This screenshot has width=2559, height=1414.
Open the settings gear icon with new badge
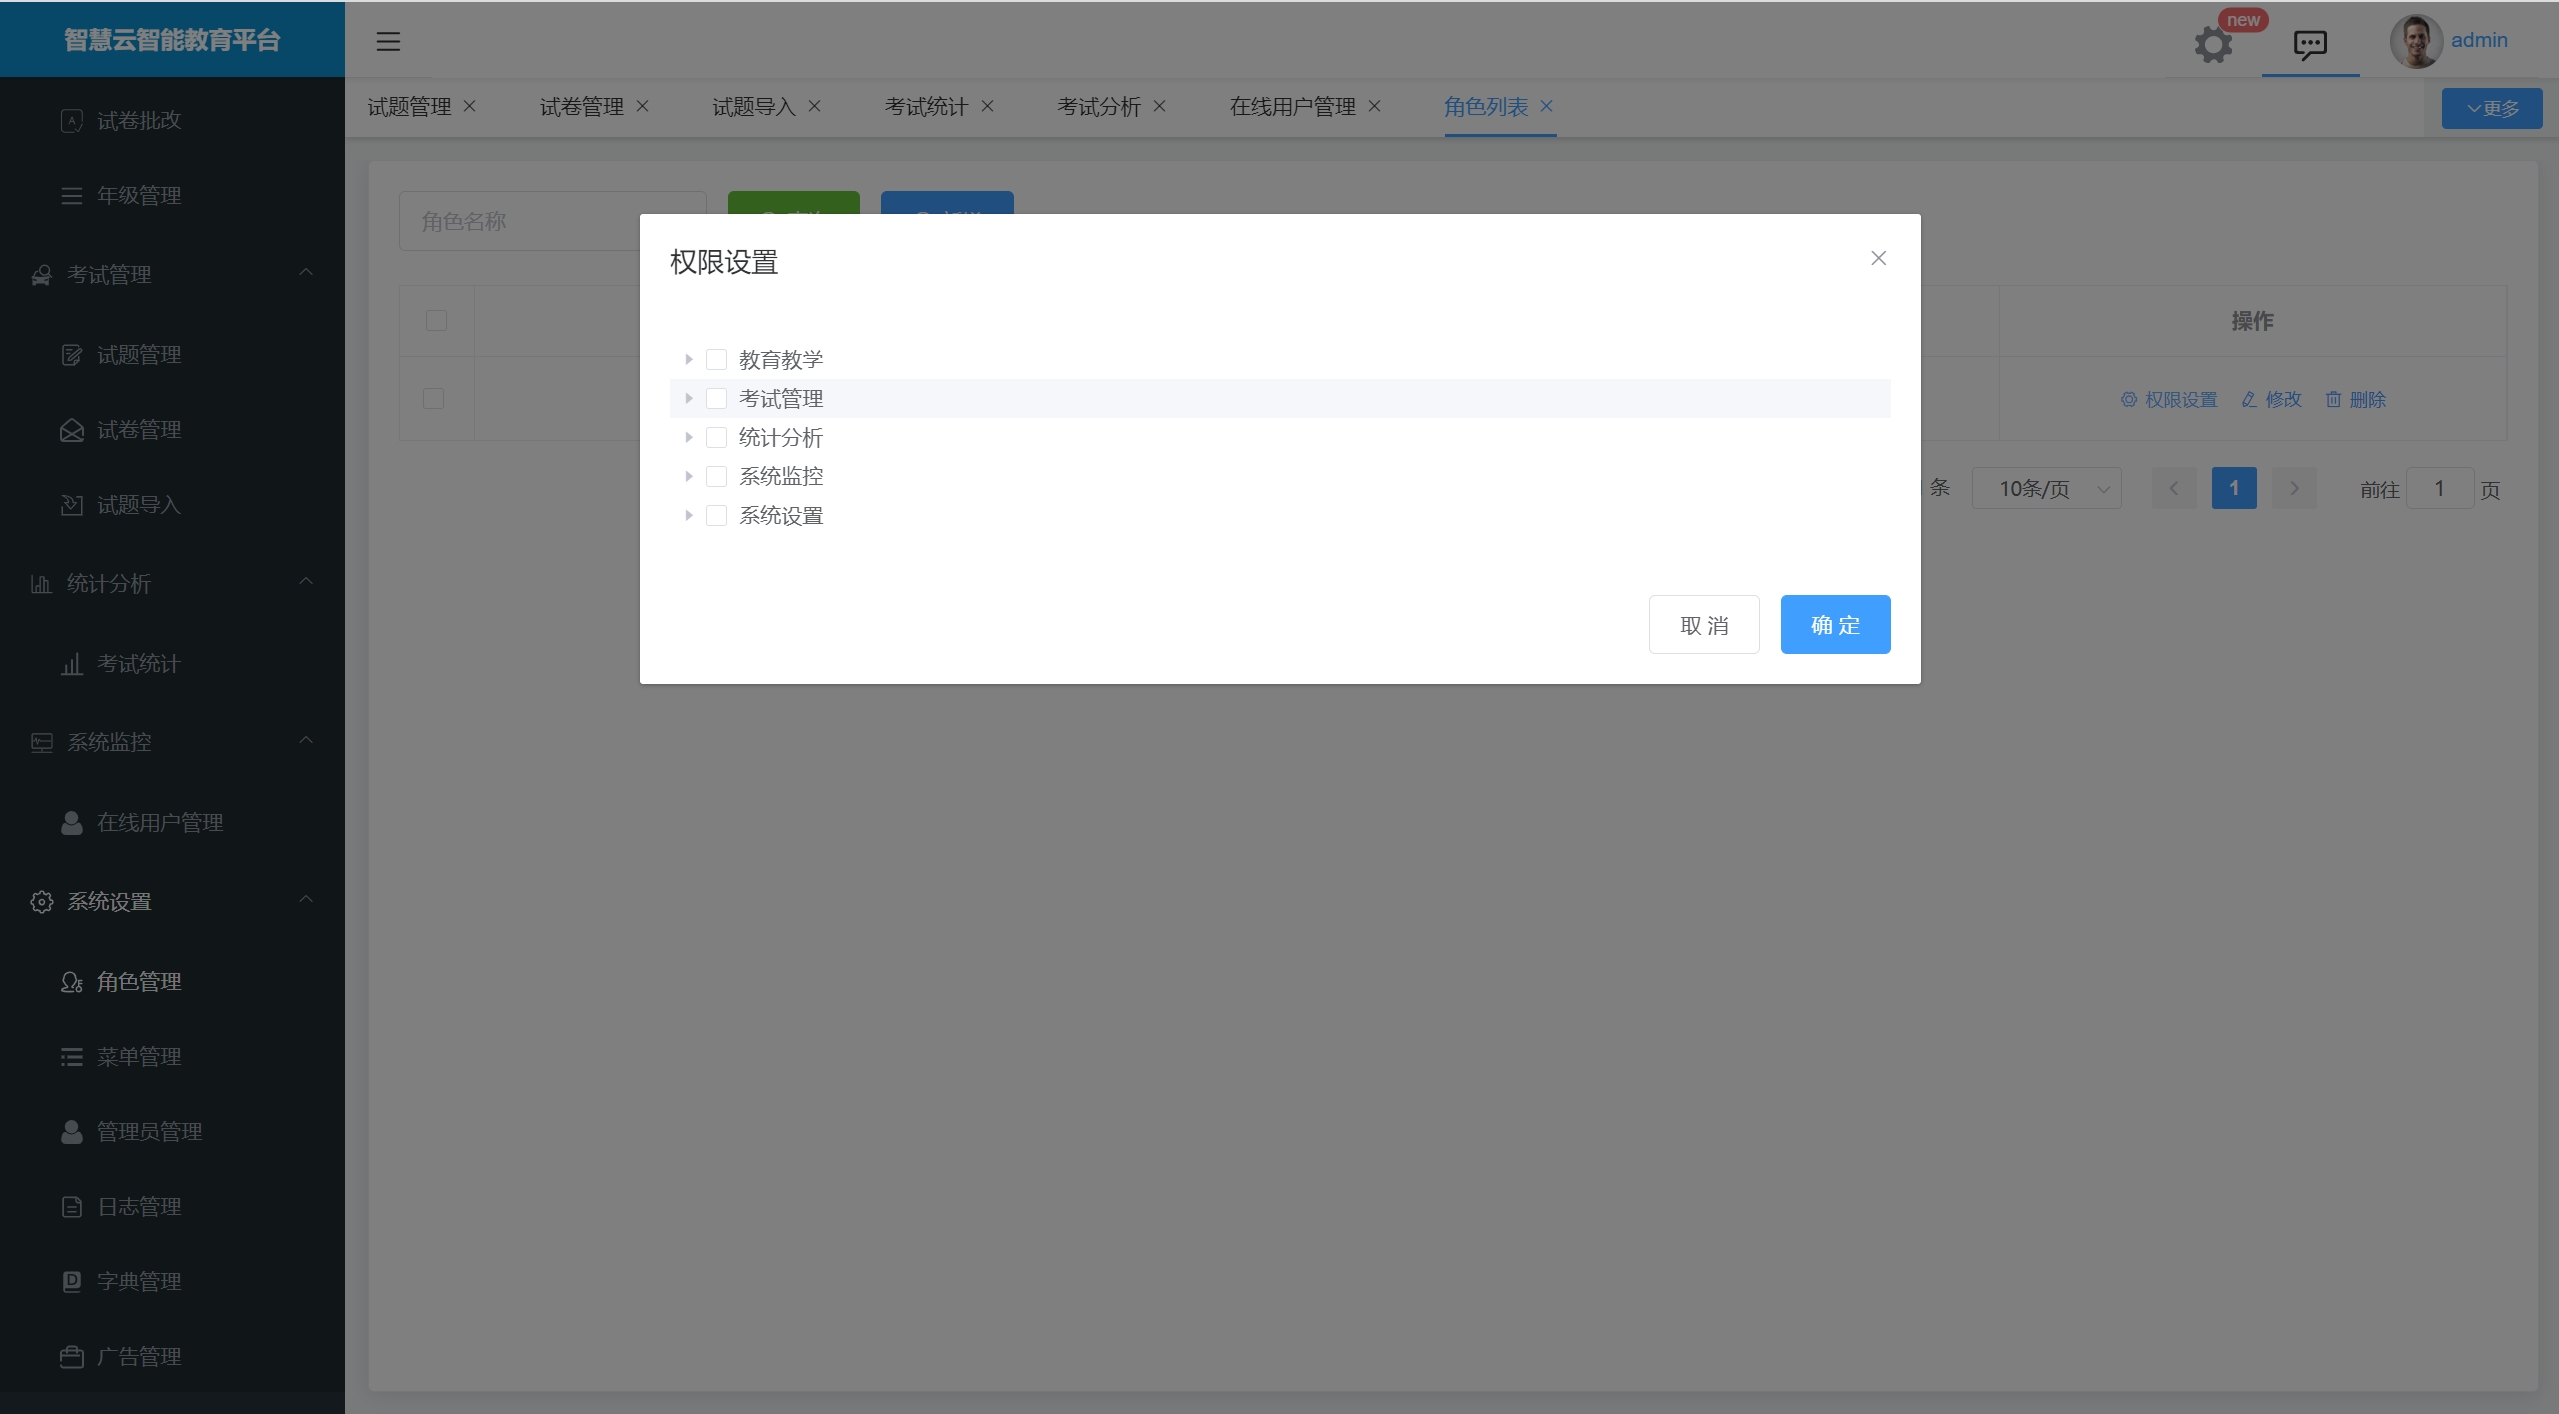2212,44
